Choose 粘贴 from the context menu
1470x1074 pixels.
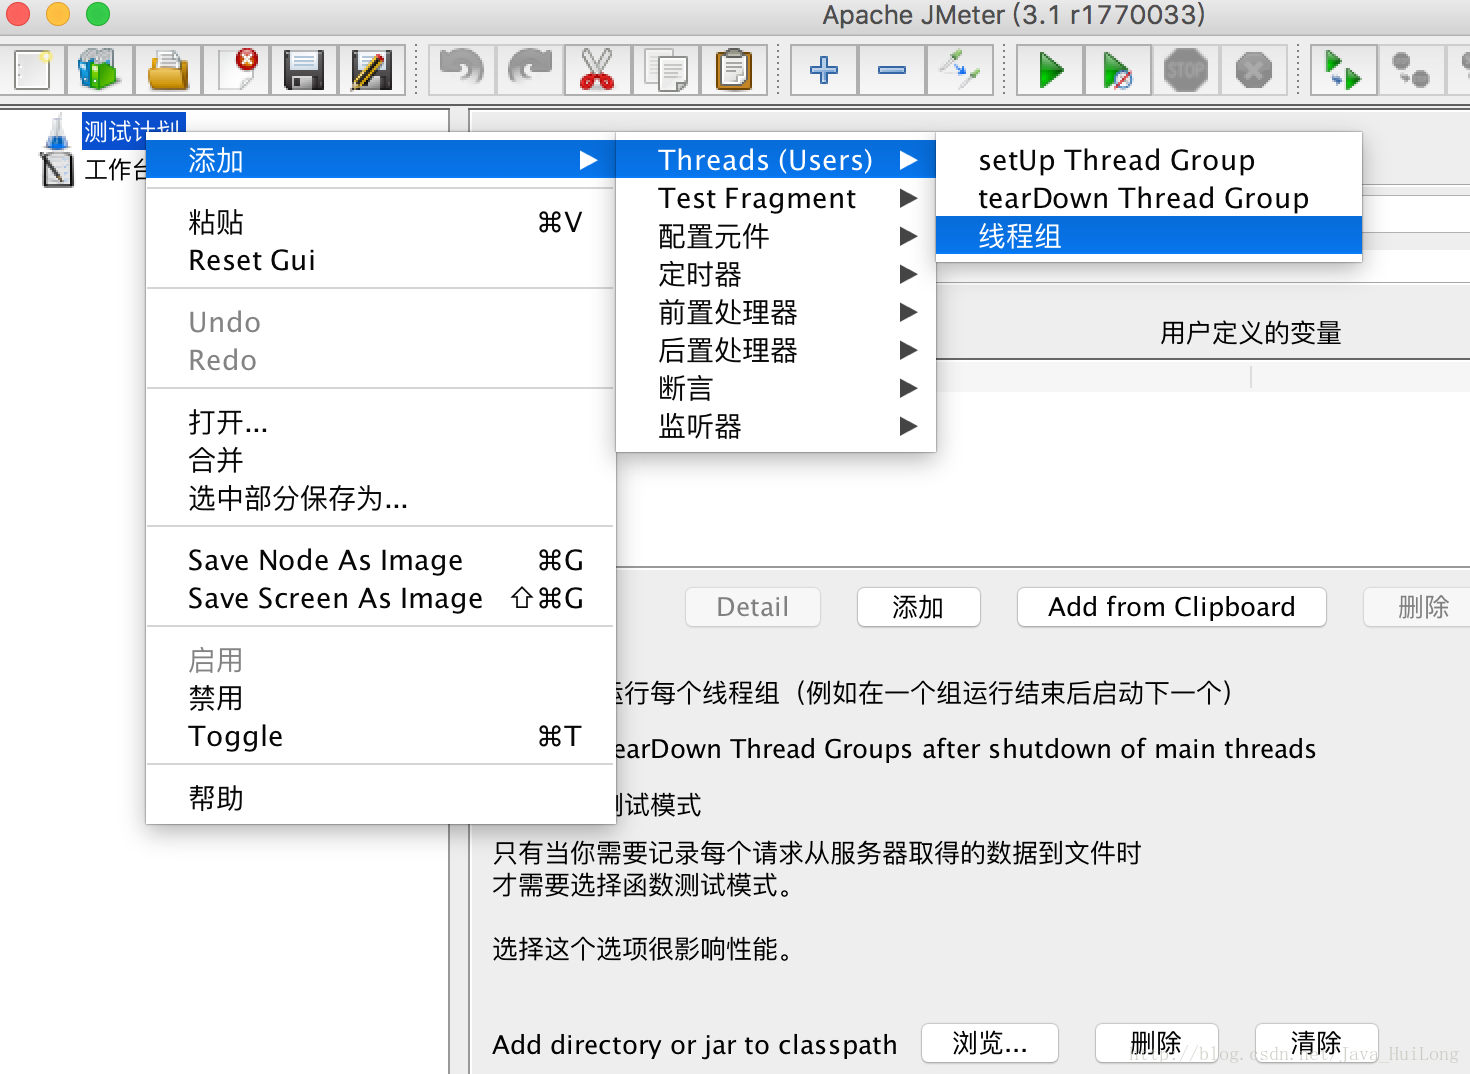[x=380, y=222]
